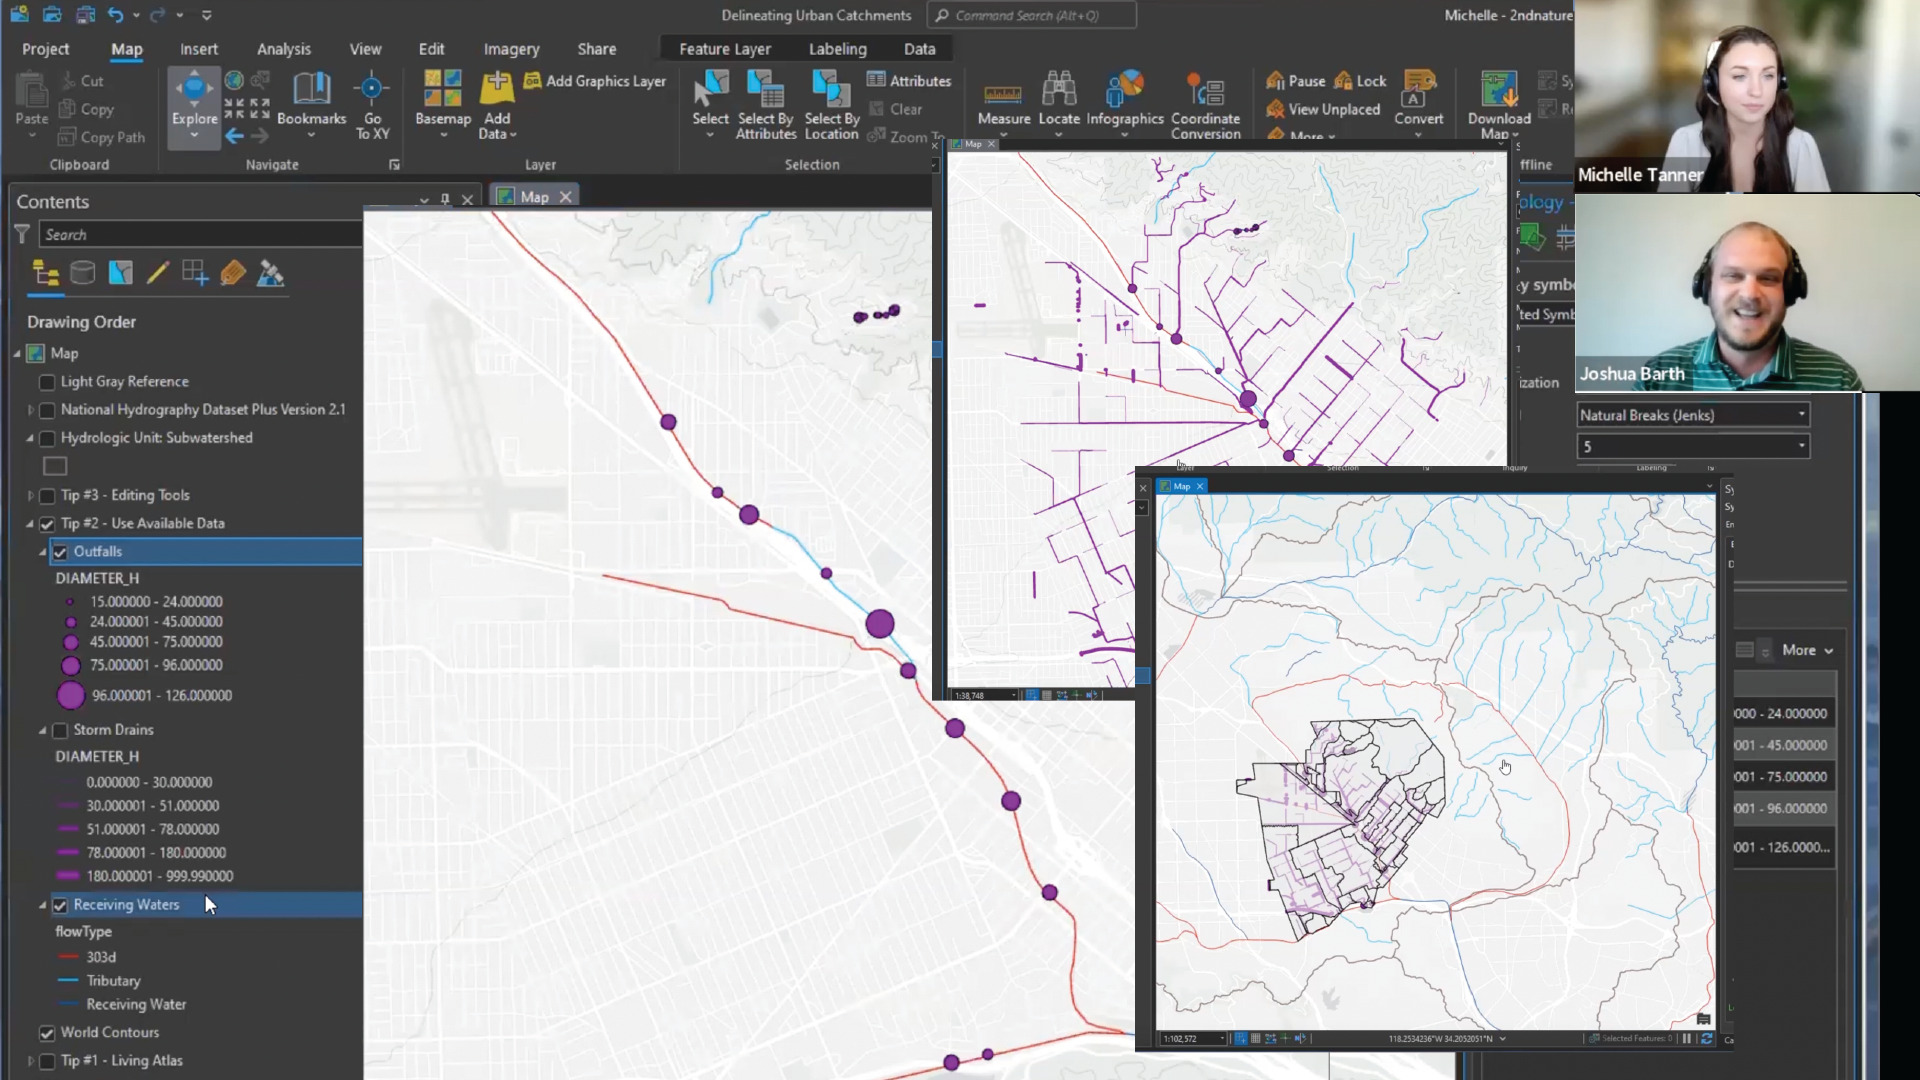Switch to the Insert ribbon tab
The image size is (1920, 1080).
(198, 49)
